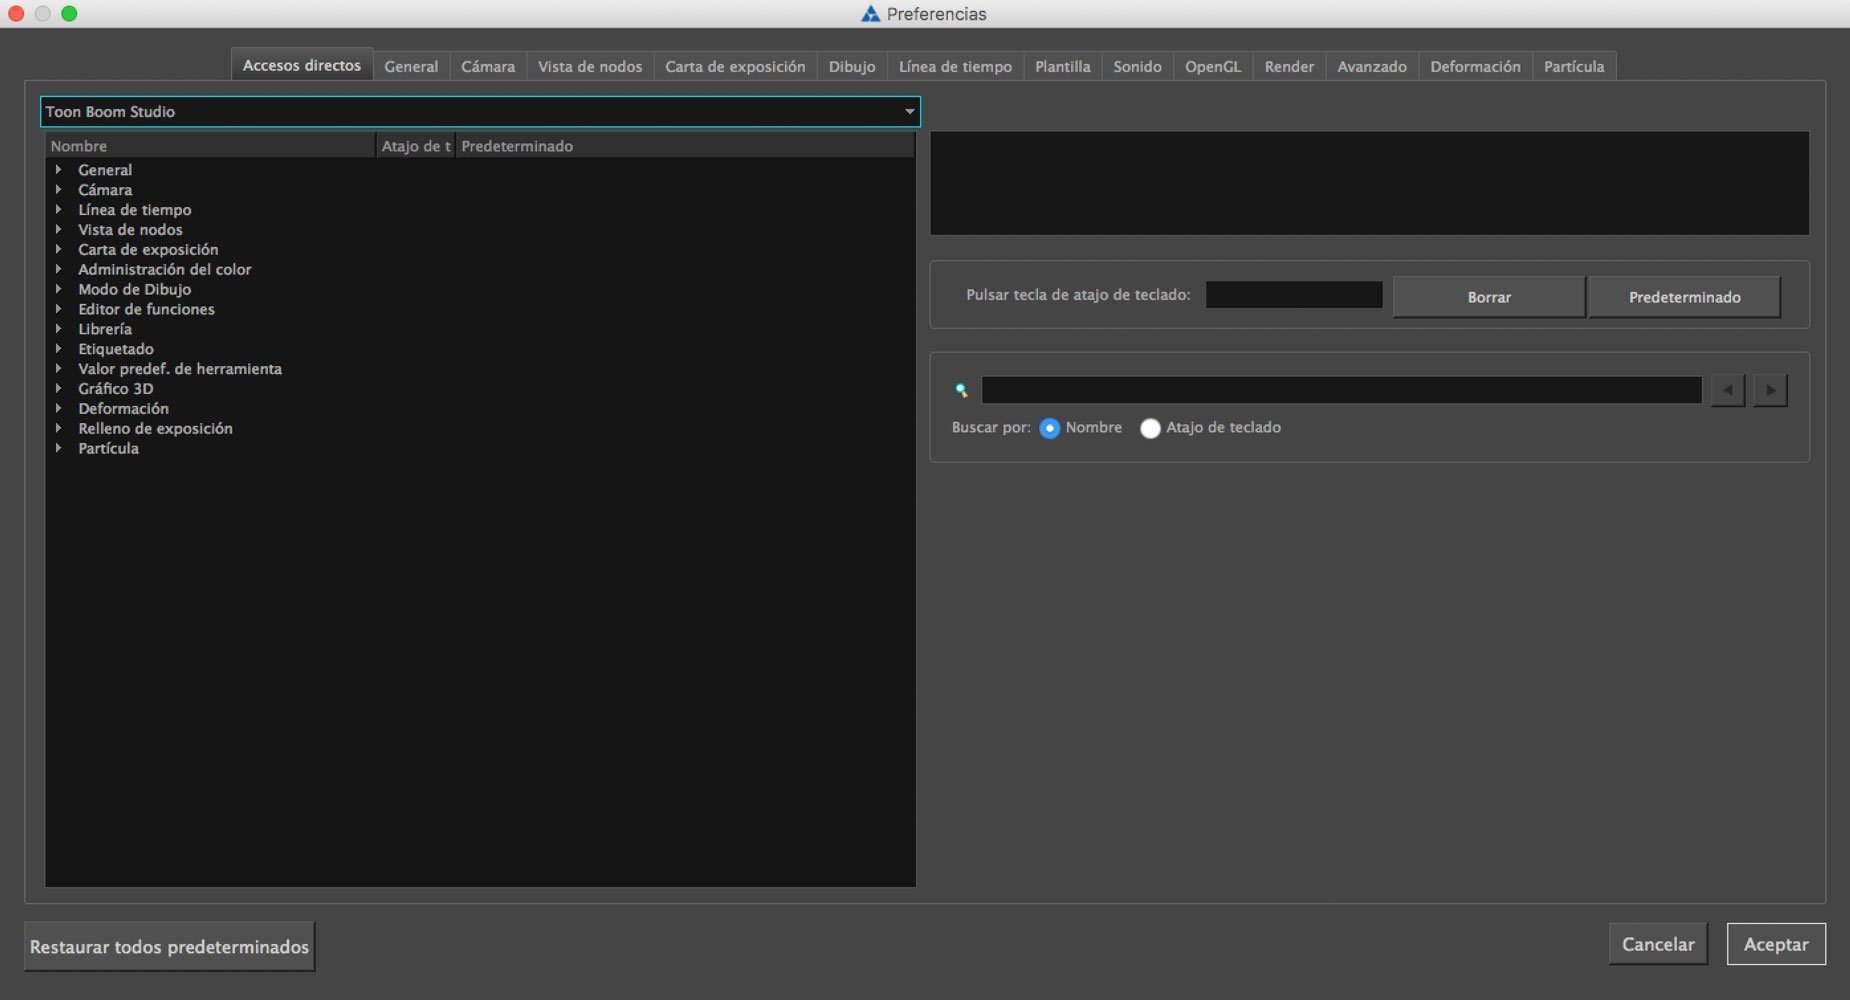
Task: Switch to the Dibujo tab
Action: (x=852, y=66)
